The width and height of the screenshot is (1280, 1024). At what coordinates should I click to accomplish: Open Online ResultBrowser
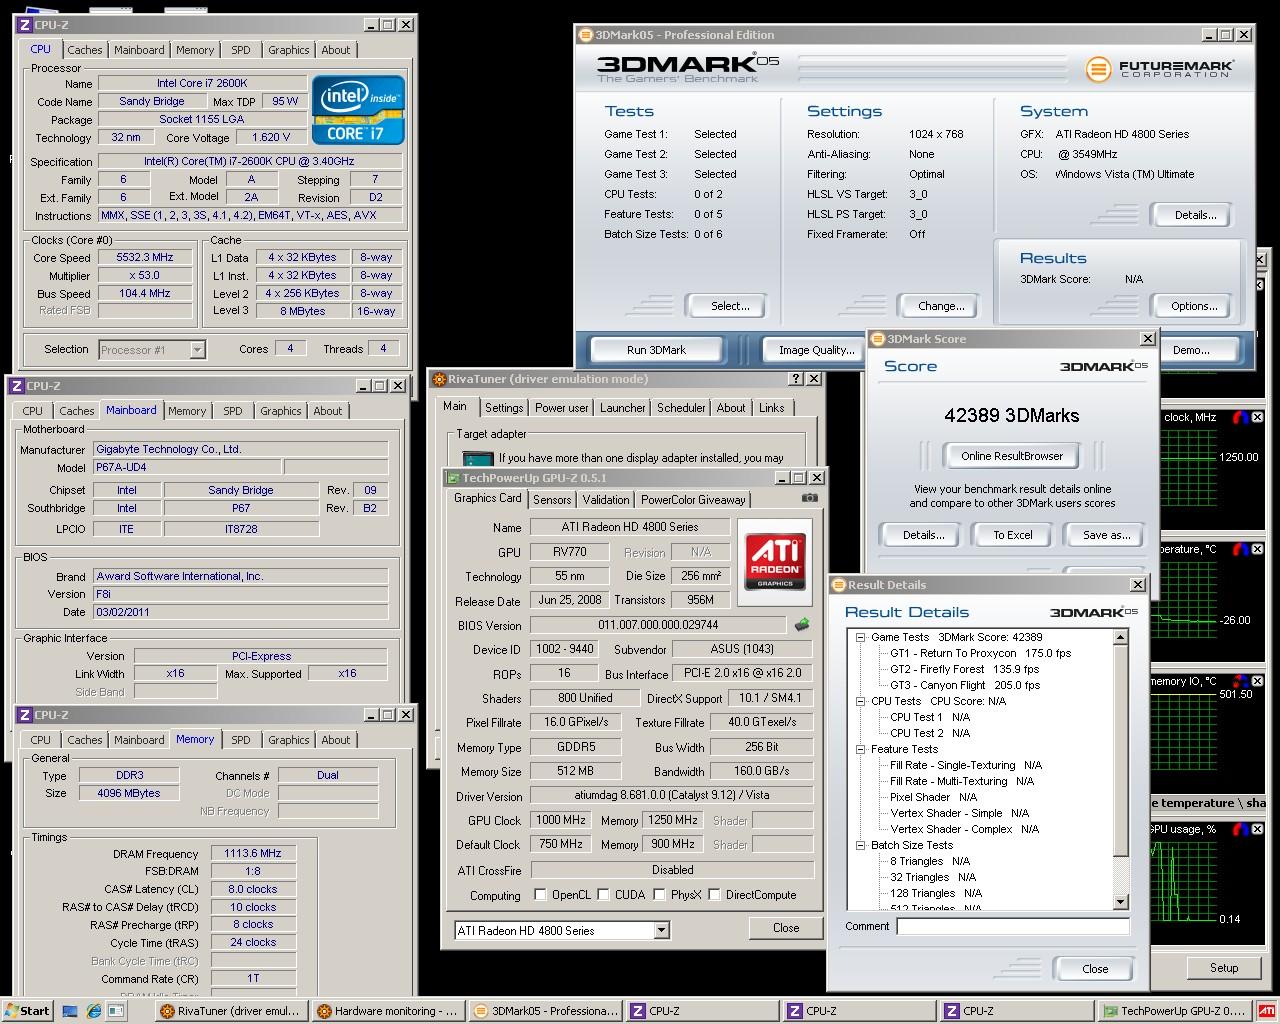(x=1012, y=456)
